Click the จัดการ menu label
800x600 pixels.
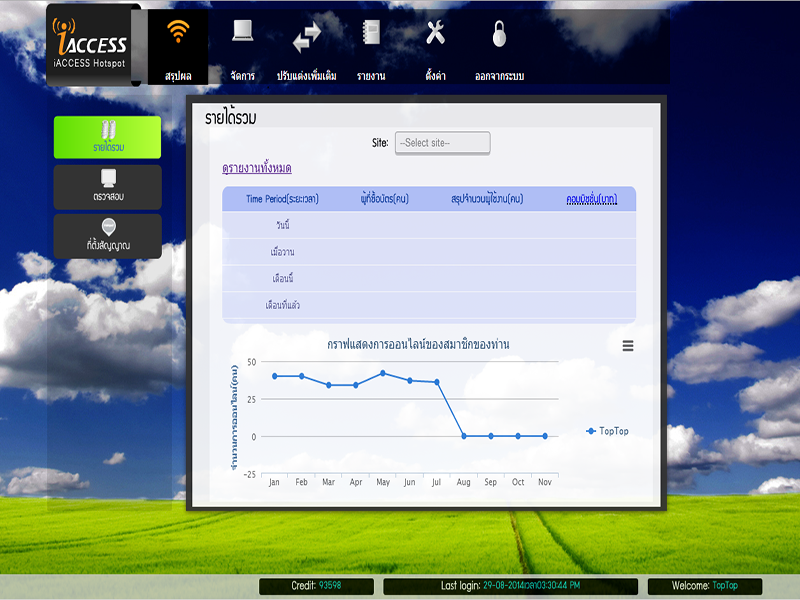pos(243,76)
